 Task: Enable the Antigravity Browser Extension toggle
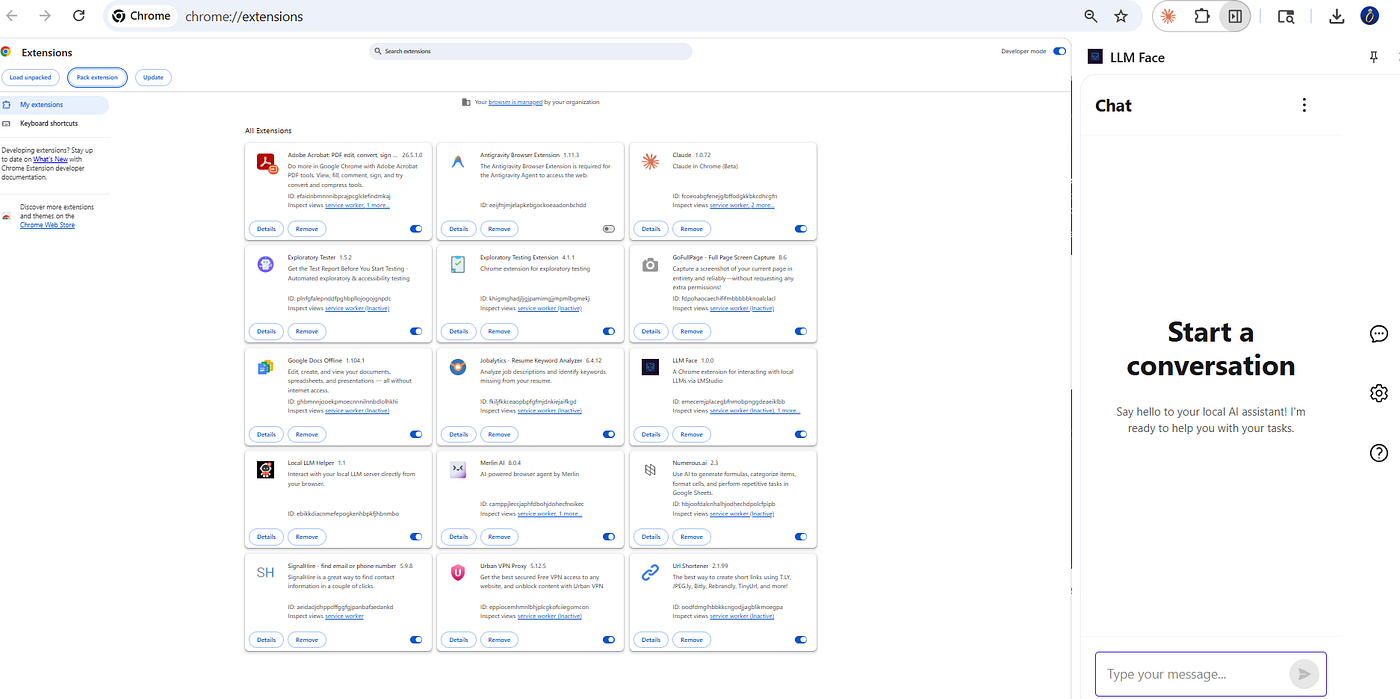(x=608, y=229)
